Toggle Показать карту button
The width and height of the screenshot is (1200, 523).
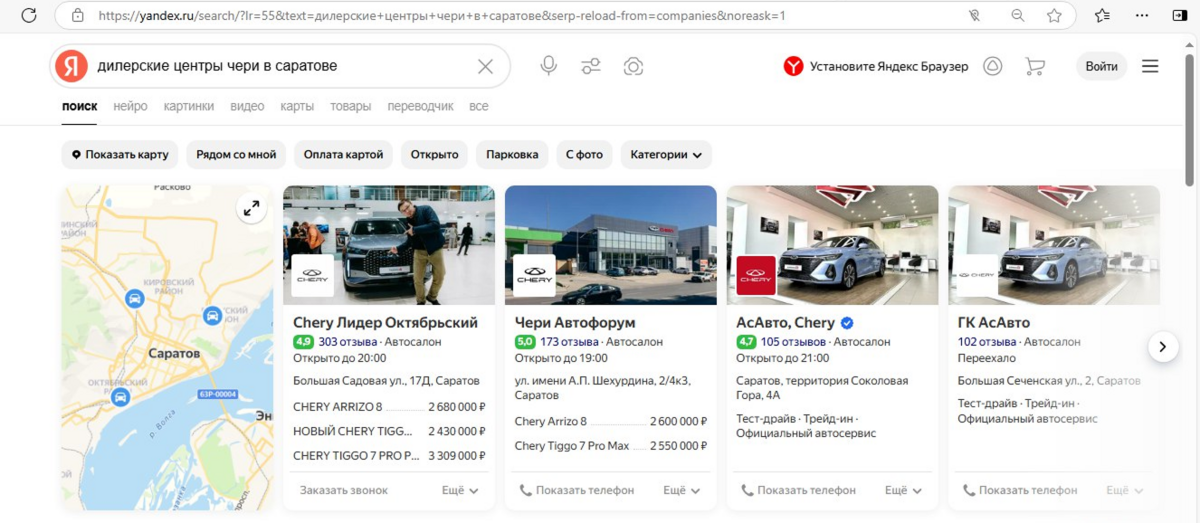(x=120, y=155)
